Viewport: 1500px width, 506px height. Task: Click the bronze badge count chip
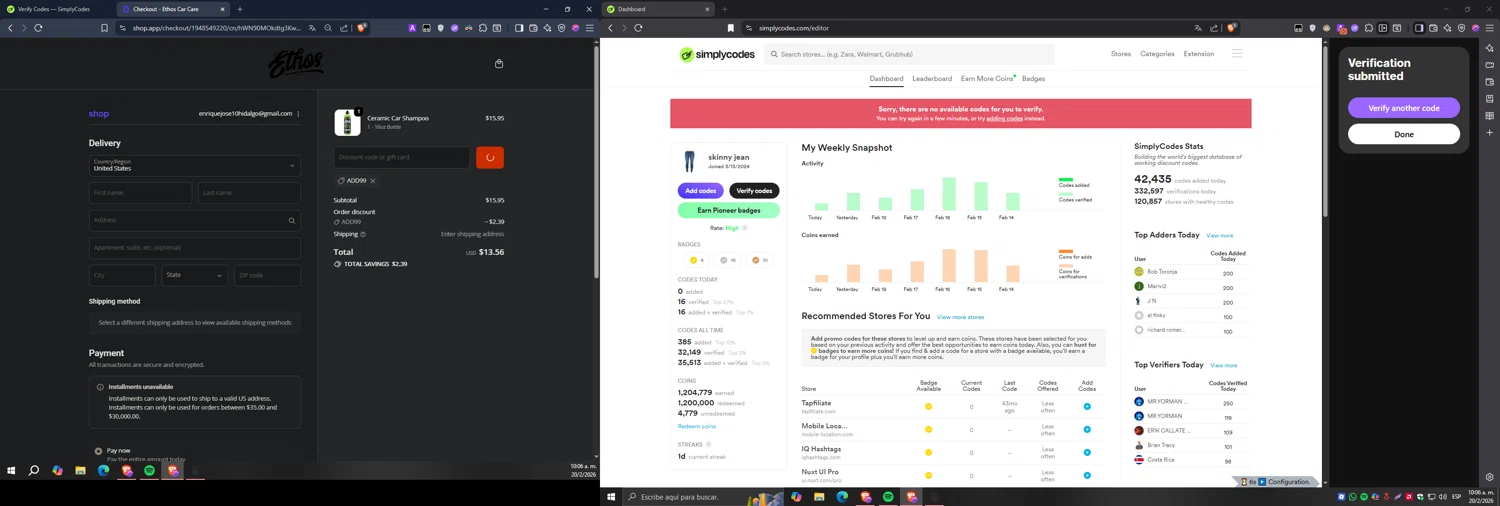[761, 261]
